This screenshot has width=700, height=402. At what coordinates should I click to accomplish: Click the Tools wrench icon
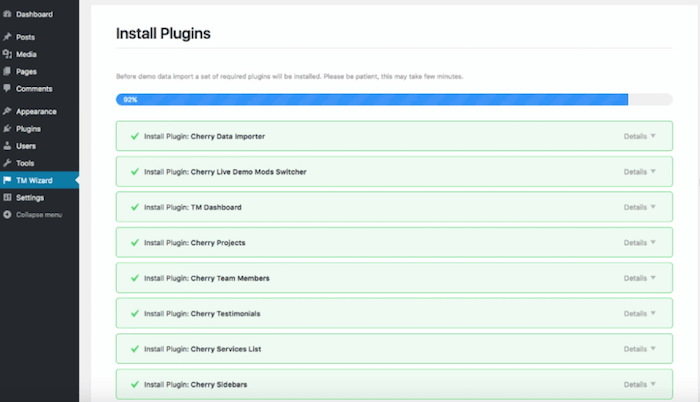coord(7,163)
